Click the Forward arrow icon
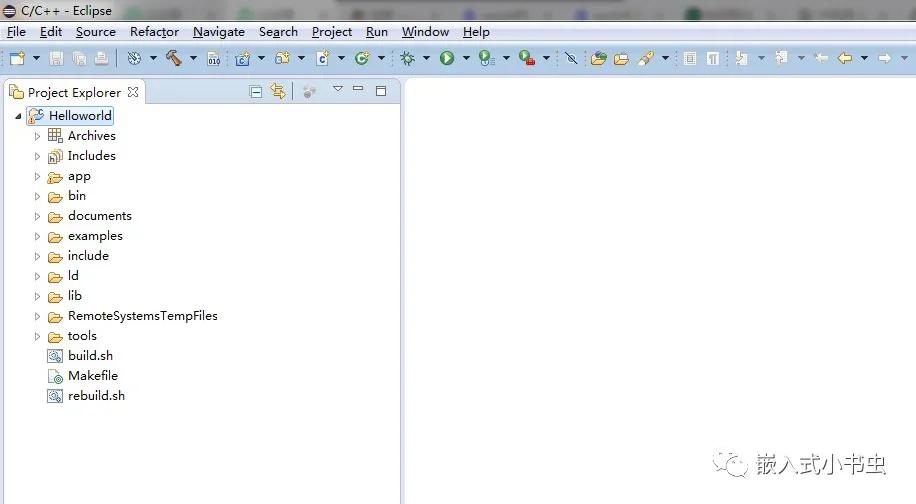The width and height of the screenshot is (916, 504). (884, 58)
